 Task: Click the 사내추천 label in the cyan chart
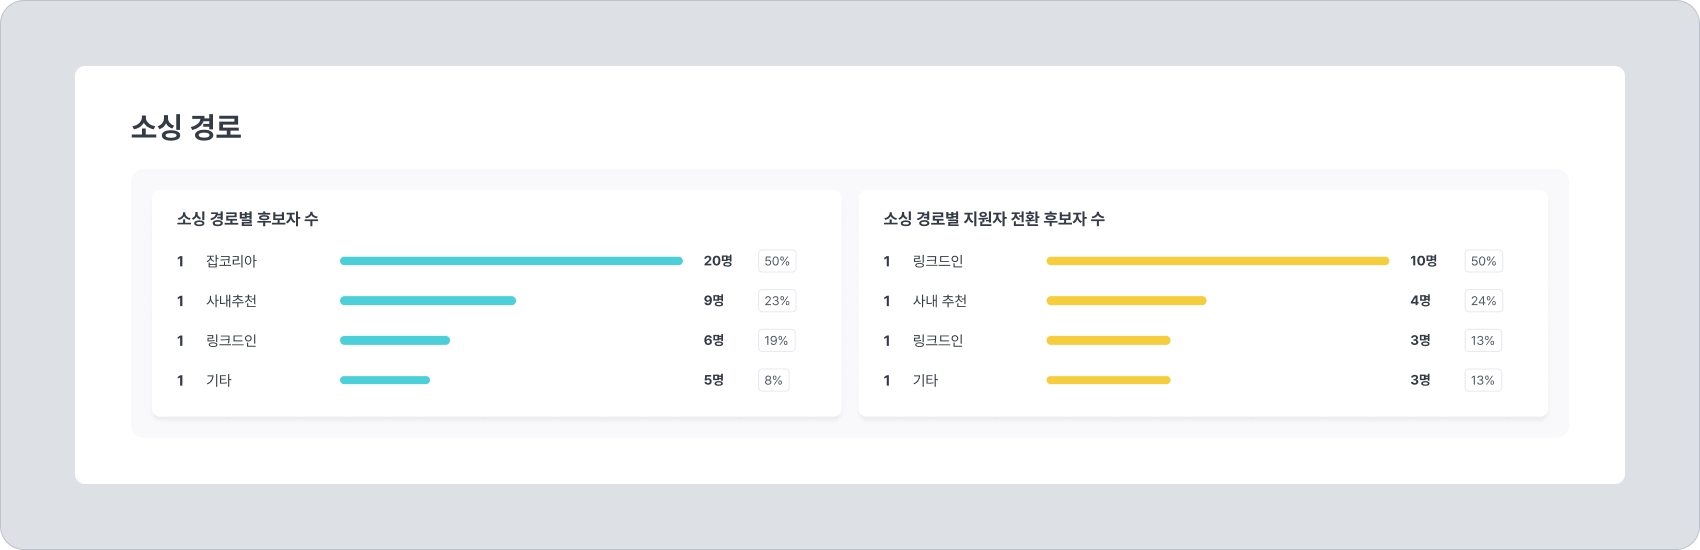231,301
